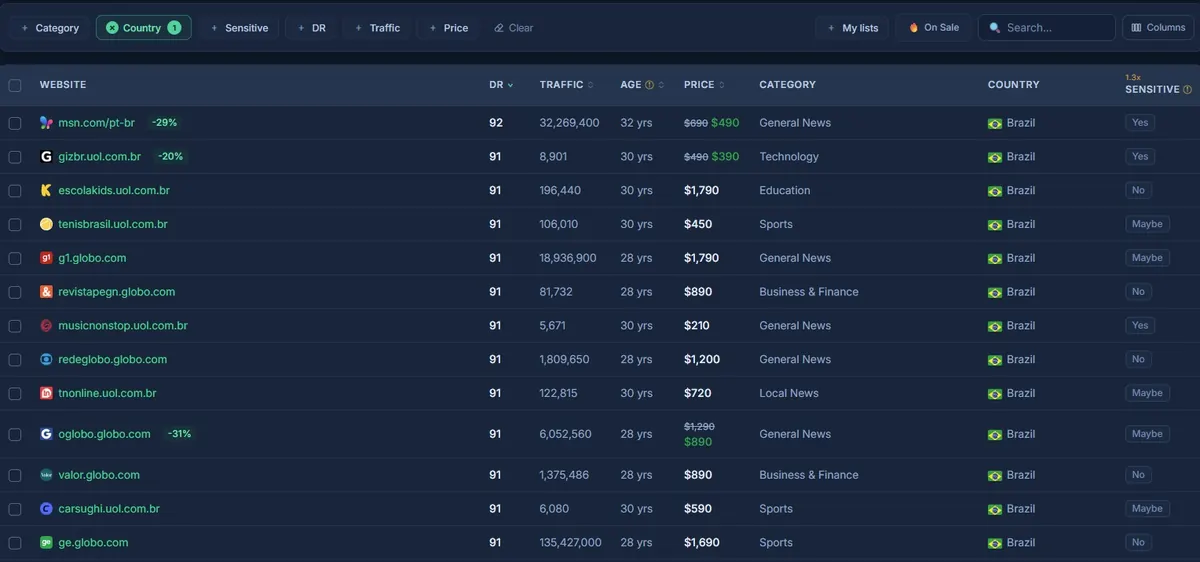Screen dimensions: 1200x562
Task: Open the Traffic filter dropdown
Action: (x=377, y=28)
